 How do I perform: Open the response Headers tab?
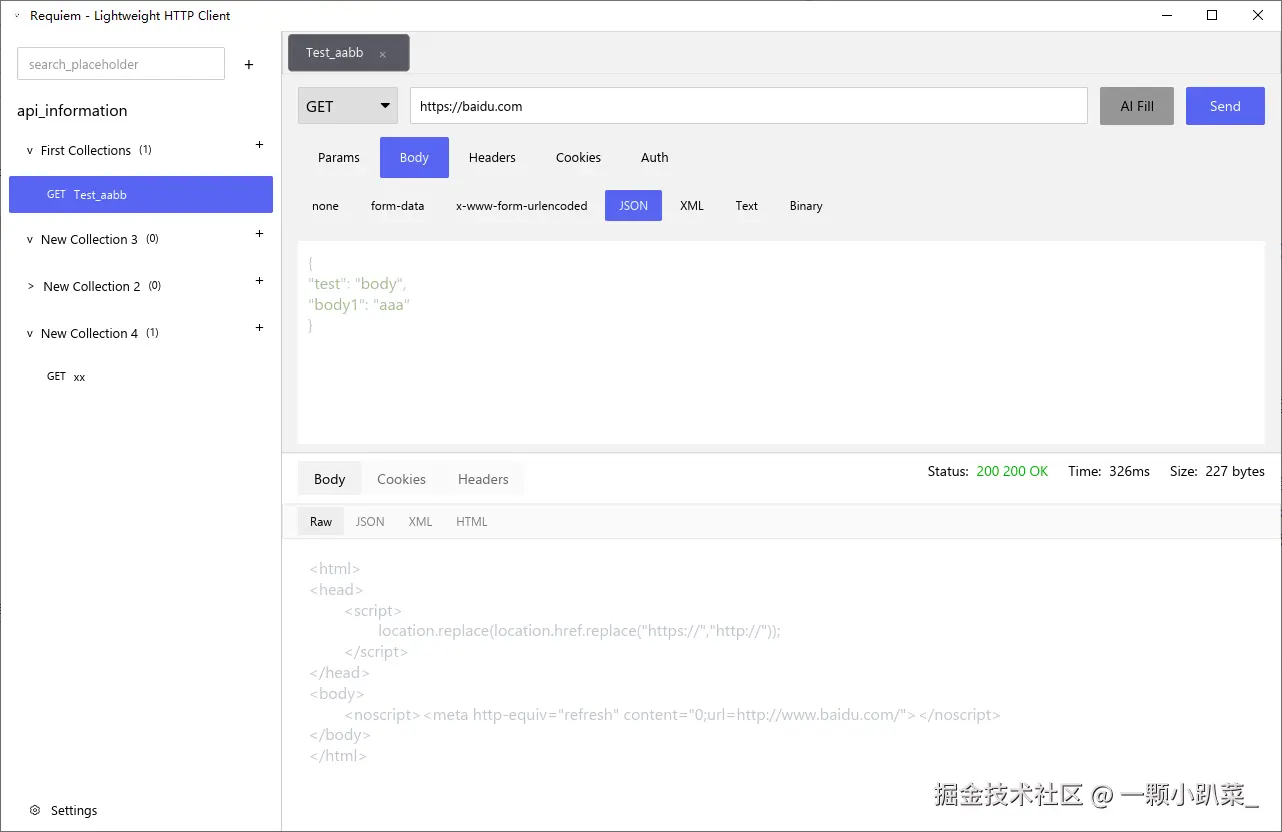[x=483, y=479]
